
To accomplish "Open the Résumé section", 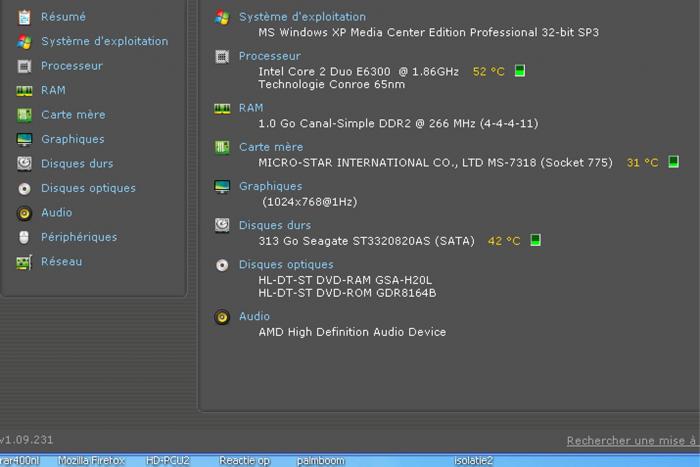I will [63, 17].
